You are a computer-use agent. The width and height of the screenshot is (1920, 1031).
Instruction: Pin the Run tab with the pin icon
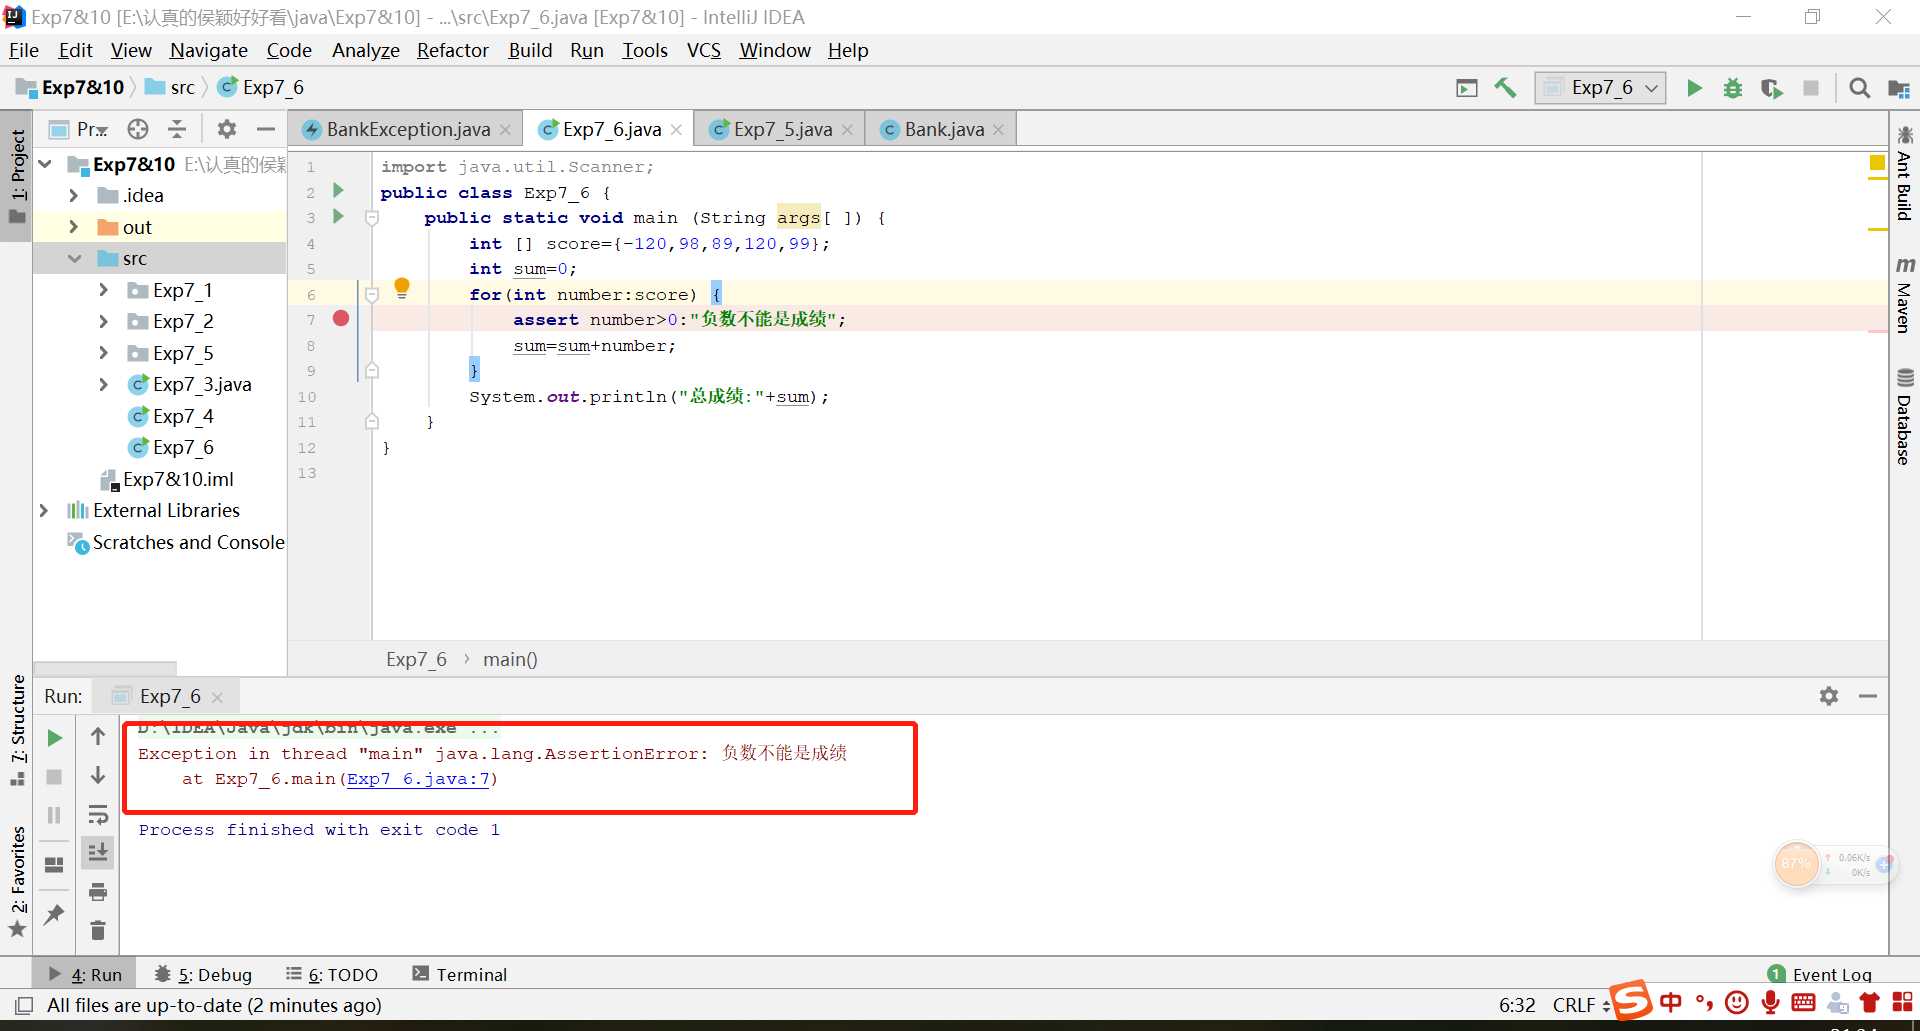[x=54, y=914]
